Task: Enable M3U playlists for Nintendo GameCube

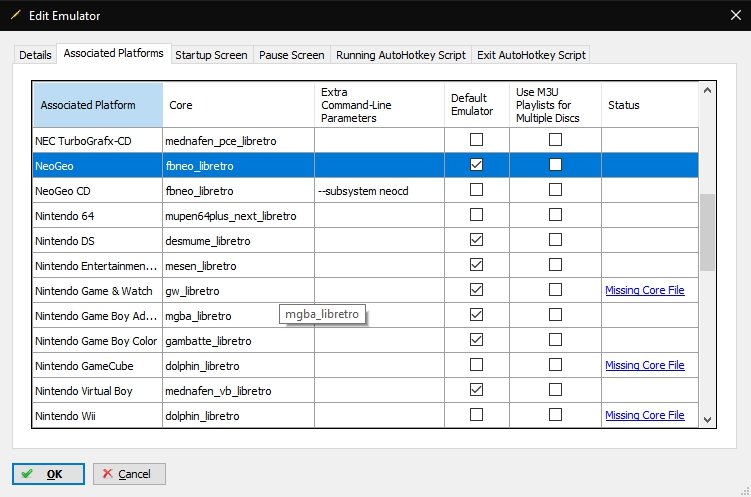Action: tap(555, 364)
